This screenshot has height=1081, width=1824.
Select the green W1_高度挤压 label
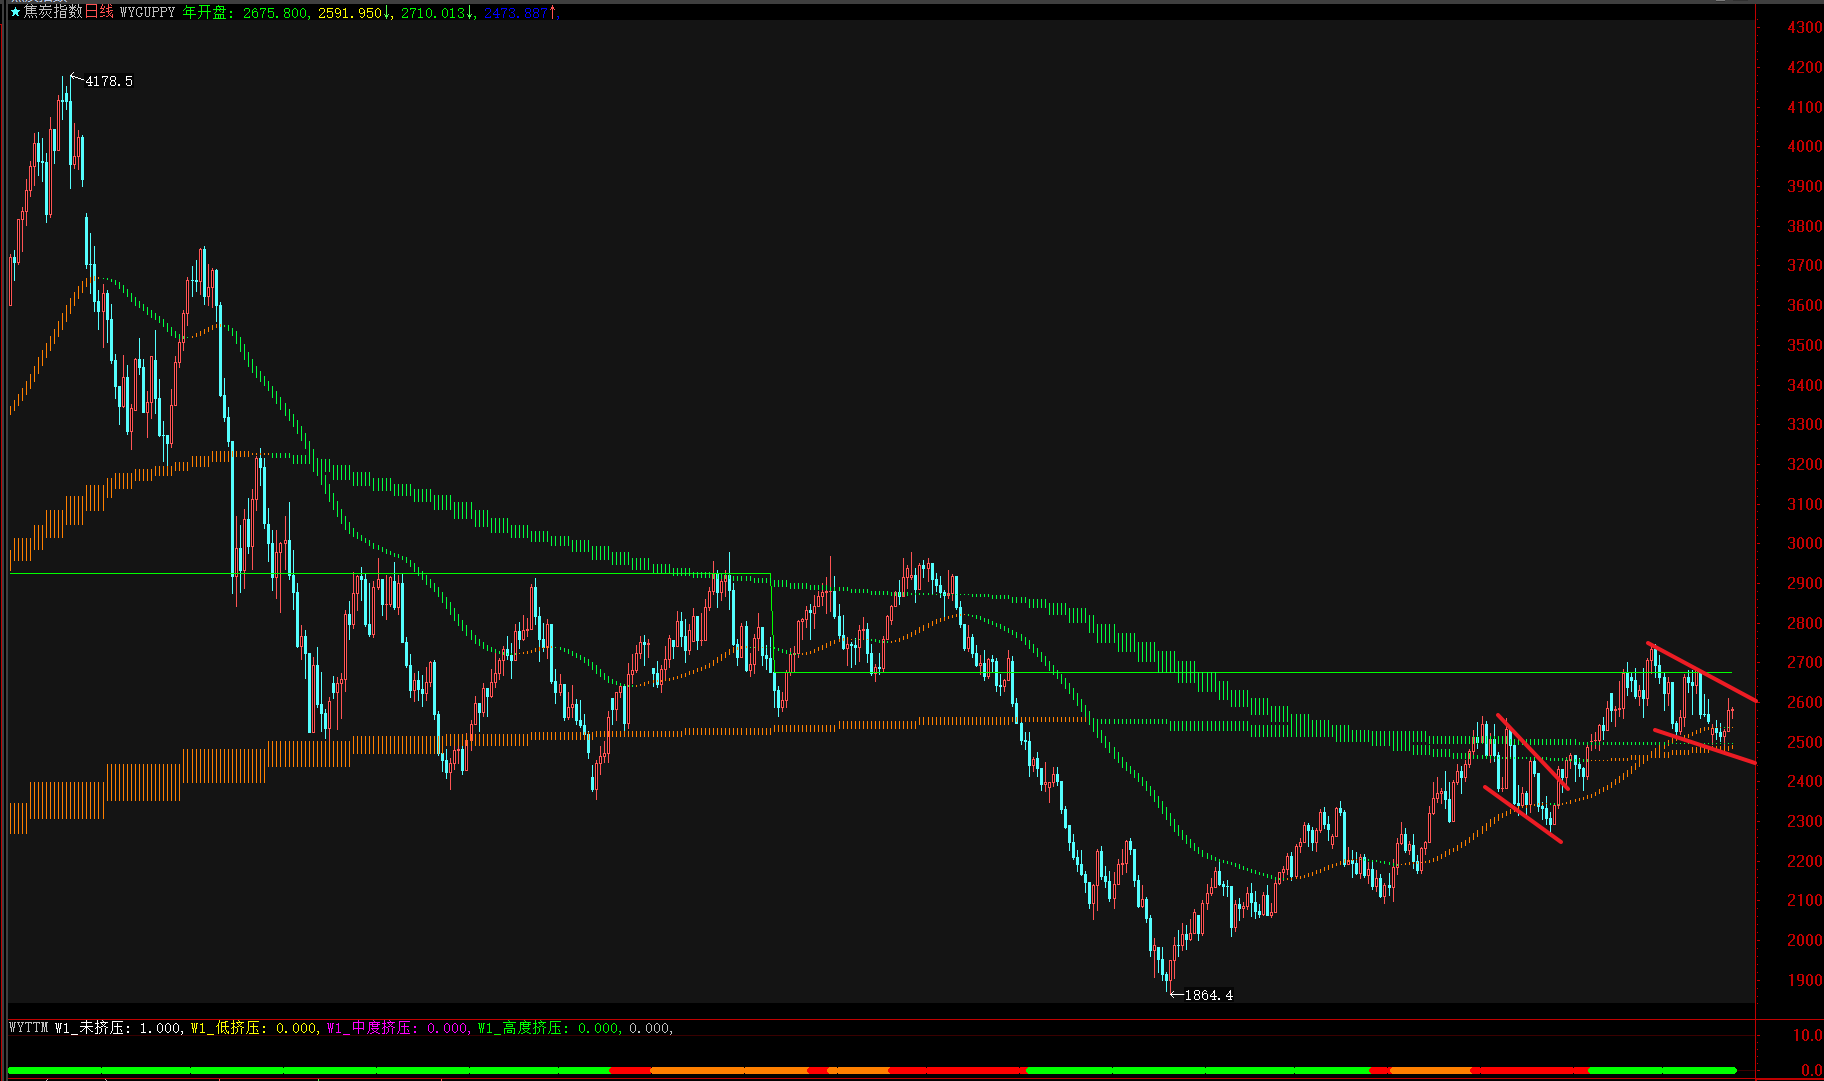point(520,1028)
